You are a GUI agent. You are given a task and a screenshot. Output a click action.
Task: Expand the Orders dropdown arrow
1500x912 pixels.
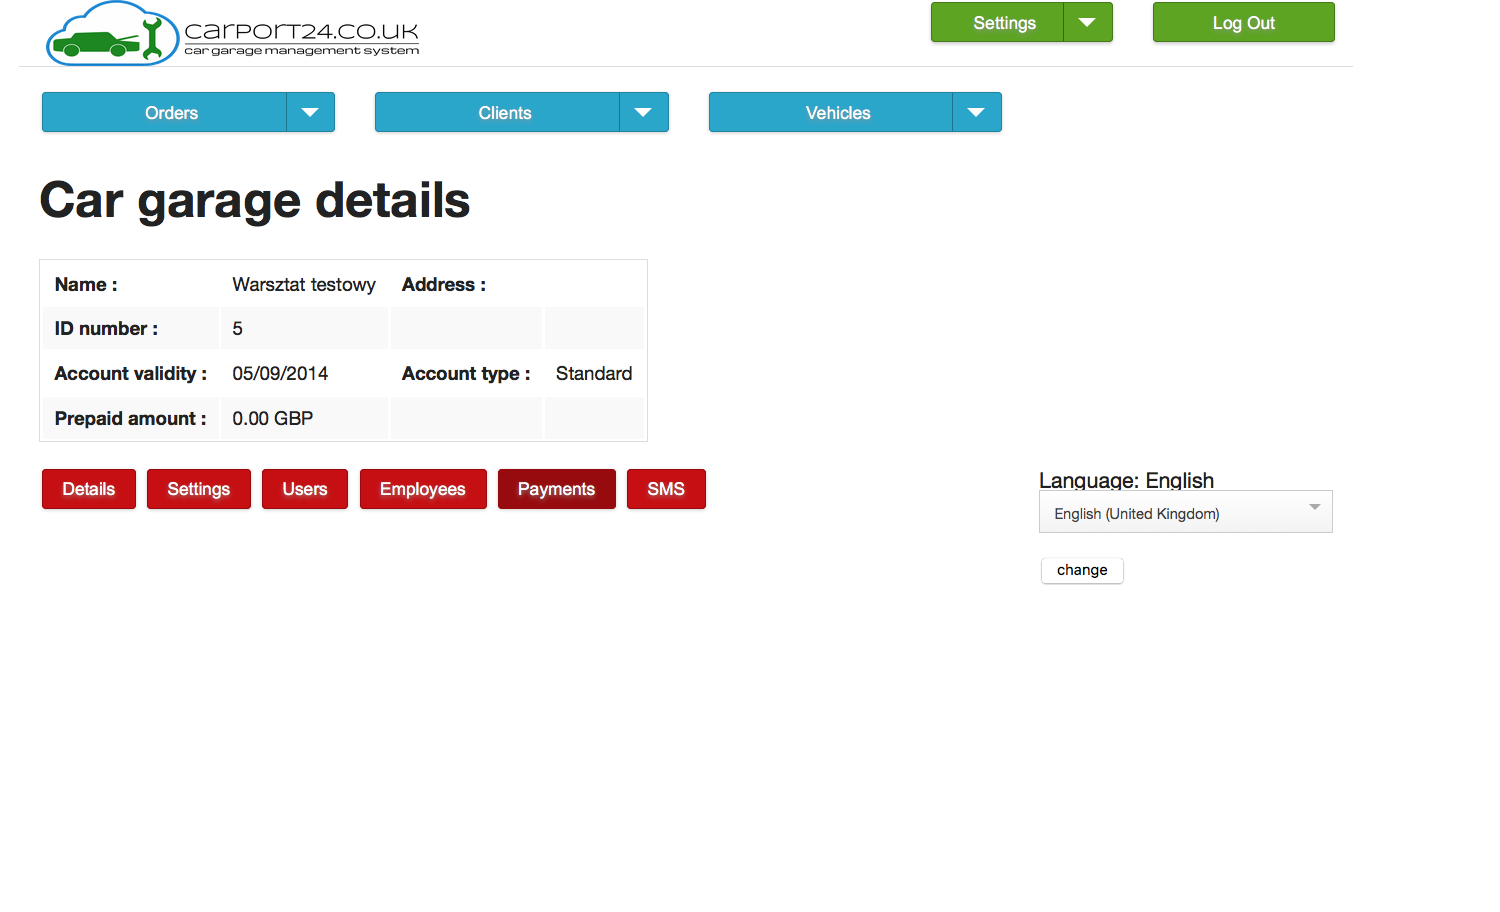pos(310,113)
